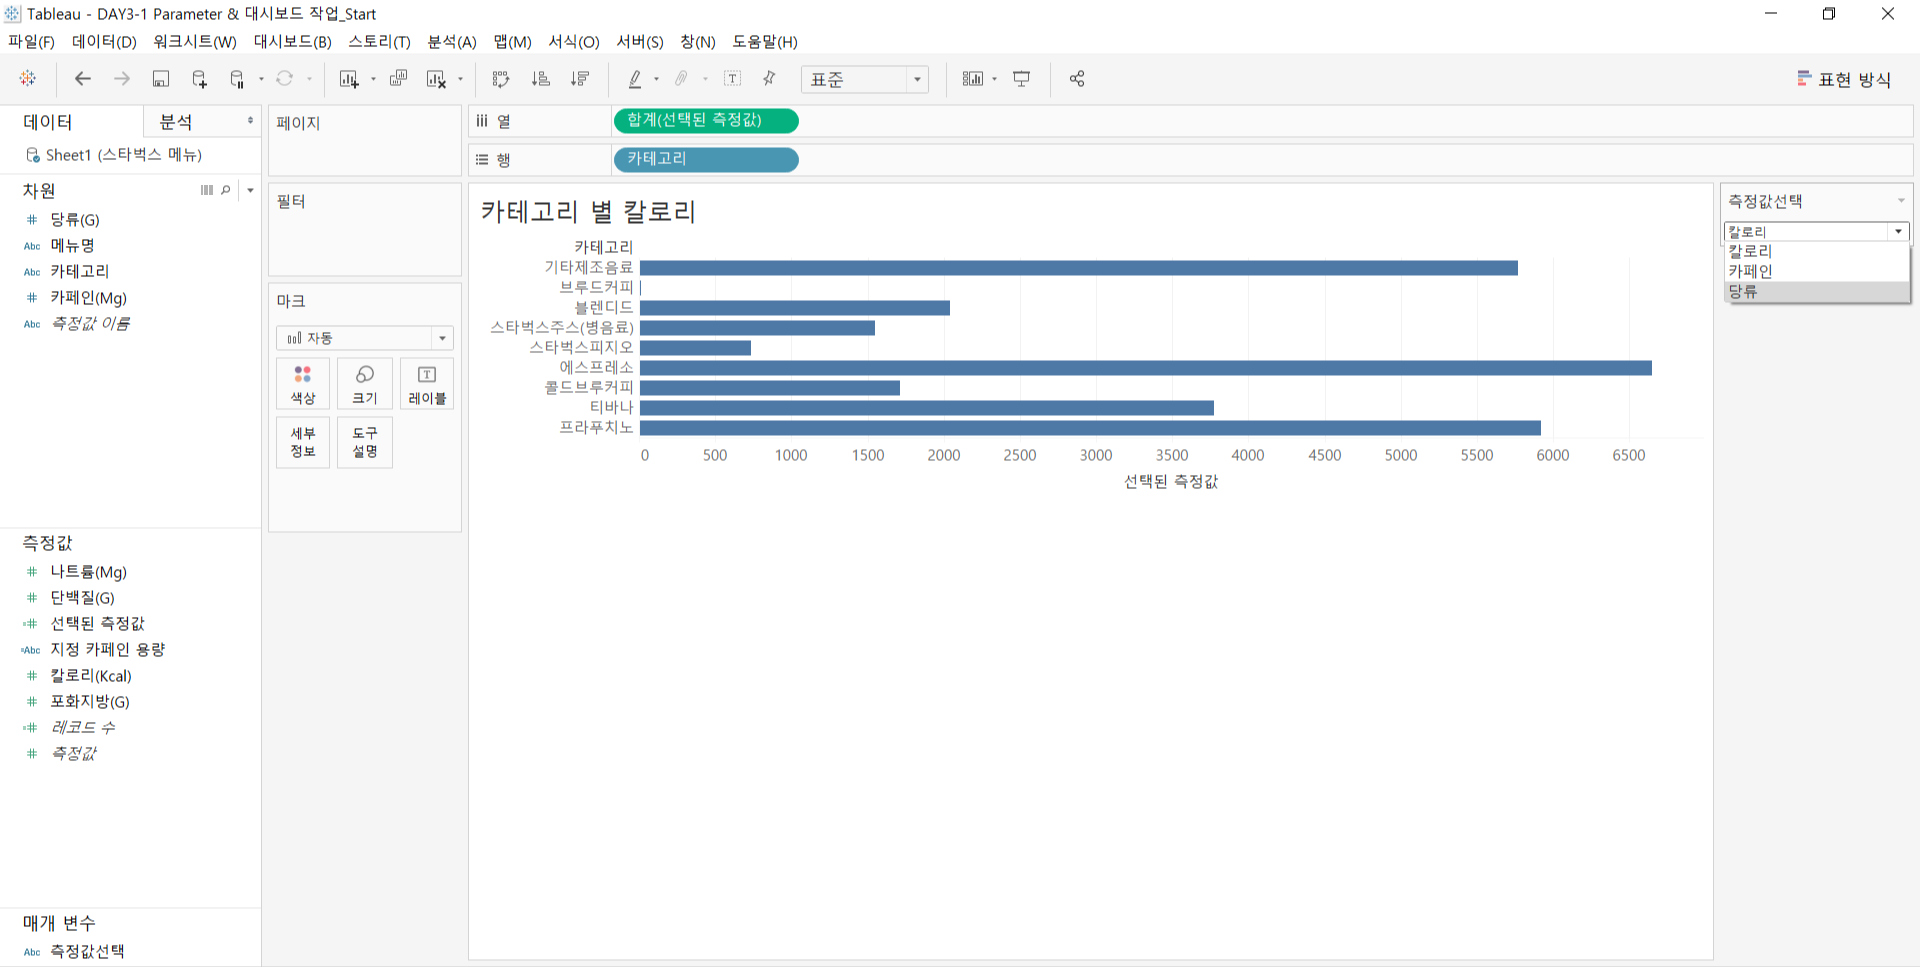Viewport: 1920px width, 967px height.
Task: Toggle the 측정값선택 parameter combo box
Action: (1817, 232)
